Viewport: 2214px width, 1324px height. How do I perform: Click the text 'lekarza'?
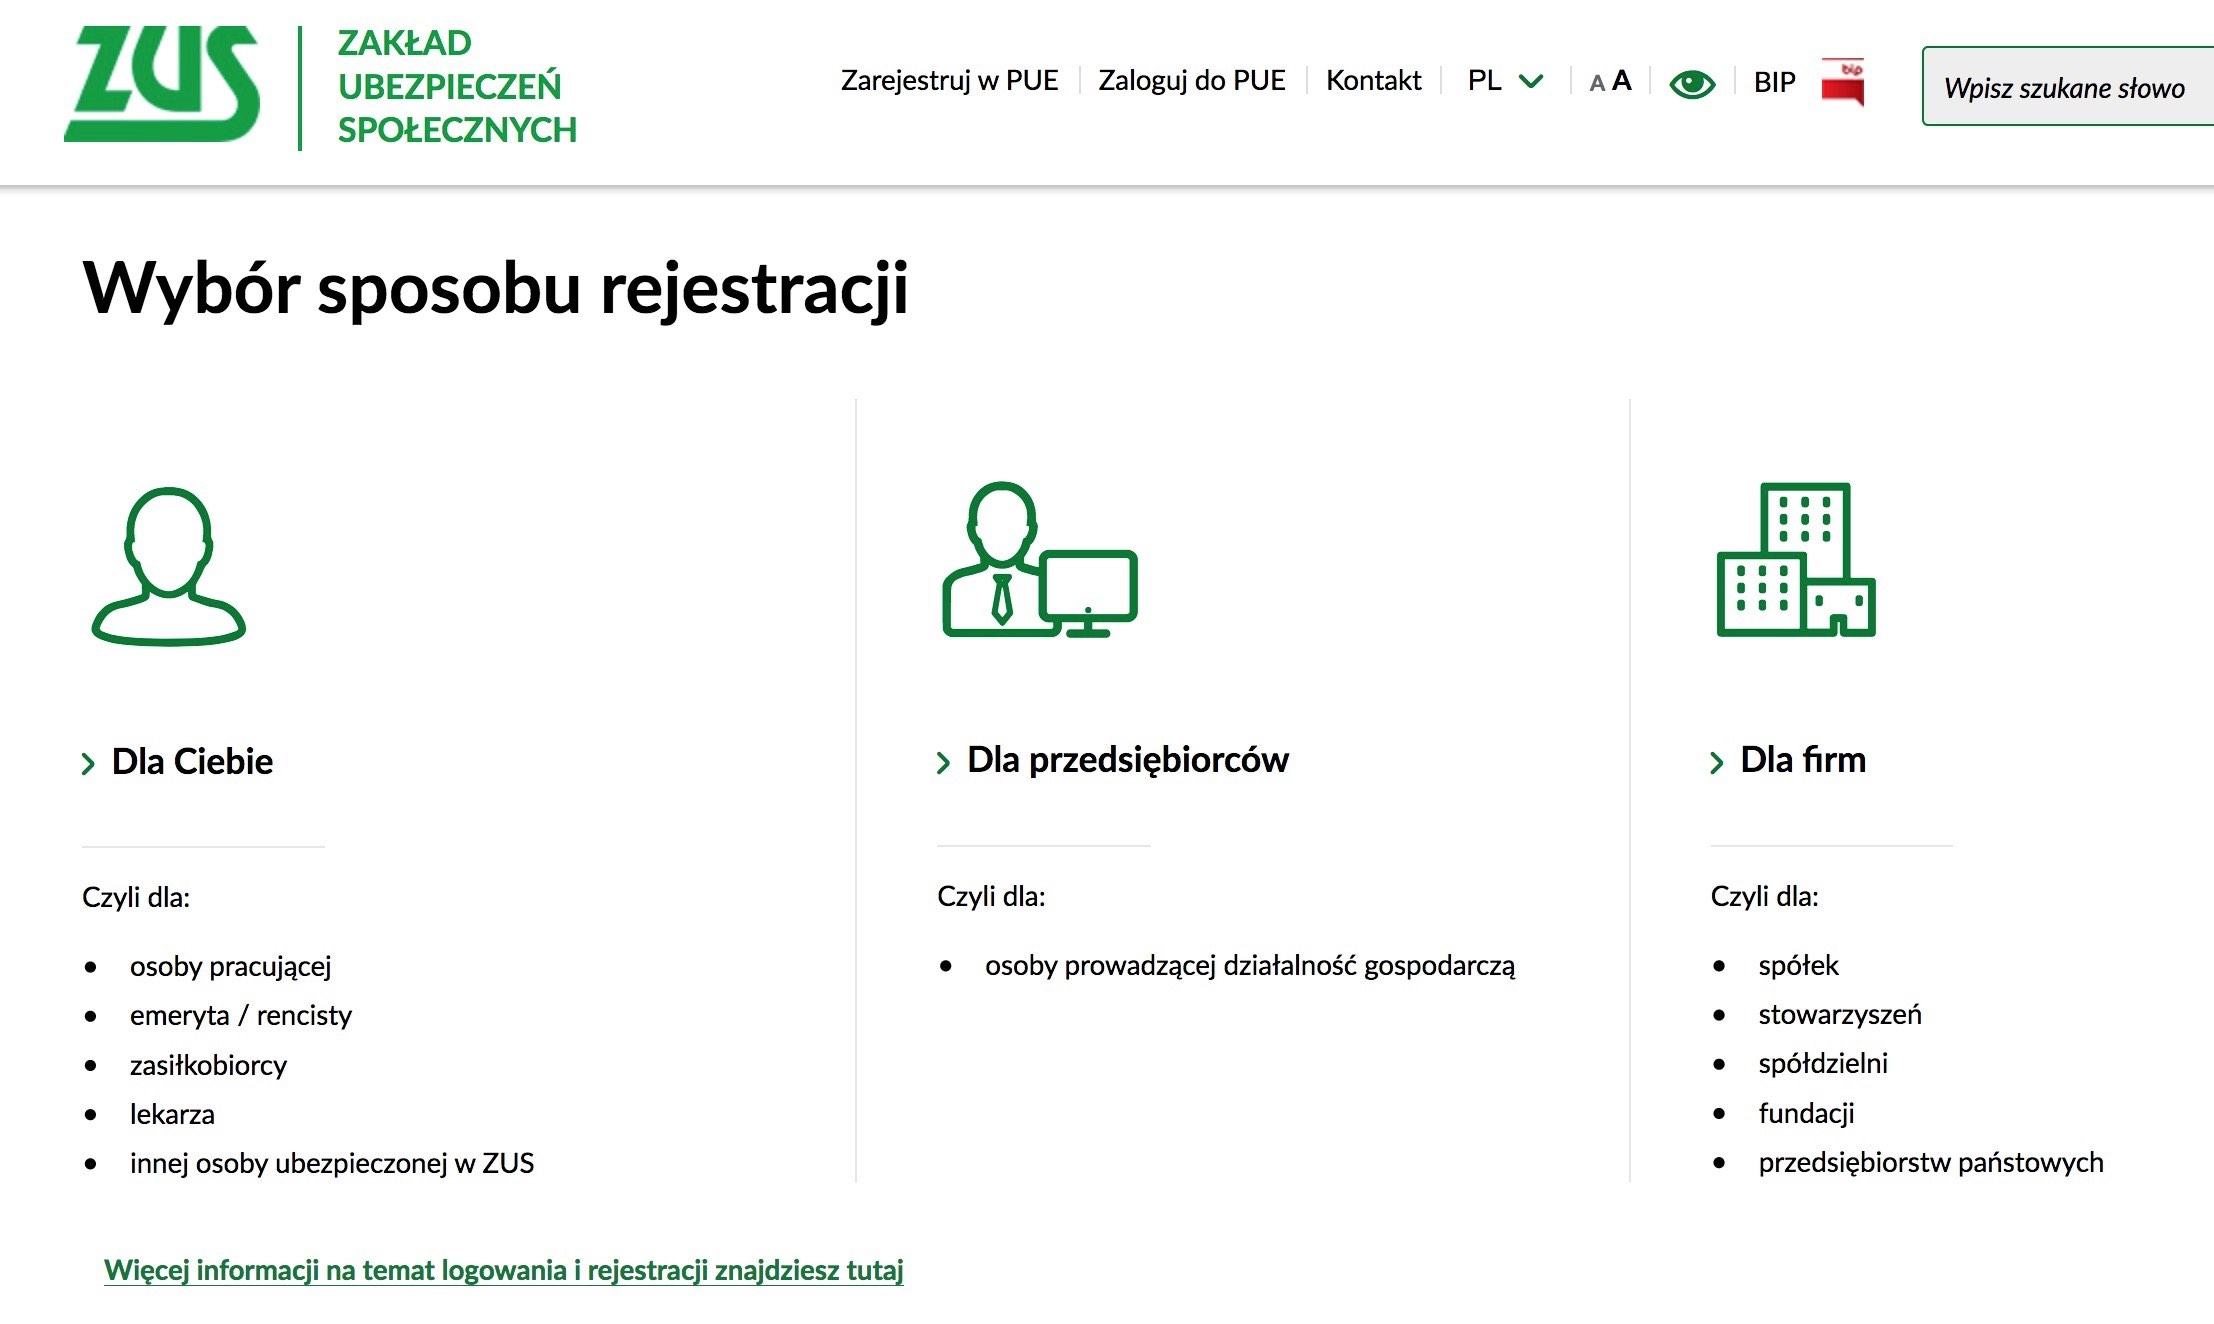coord(172,1114)
